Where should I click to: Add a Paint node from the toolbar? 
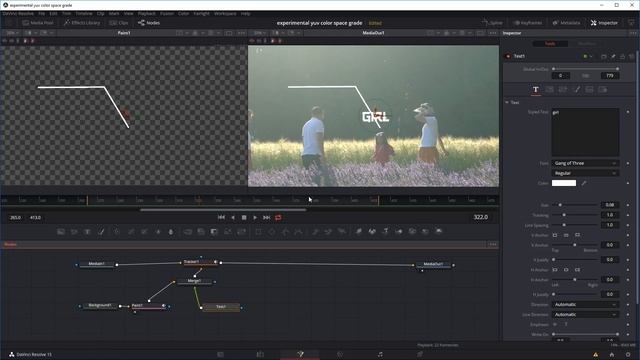(101, 231)
